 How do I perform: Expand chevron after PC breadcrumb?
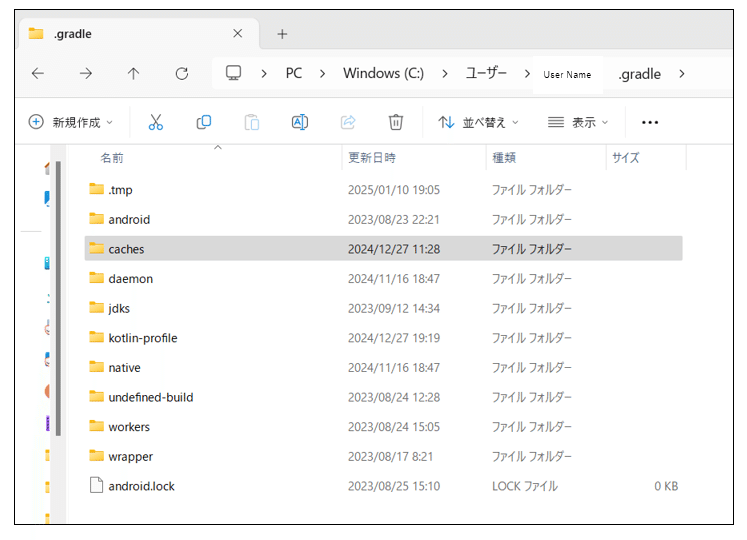click(323, 74)
